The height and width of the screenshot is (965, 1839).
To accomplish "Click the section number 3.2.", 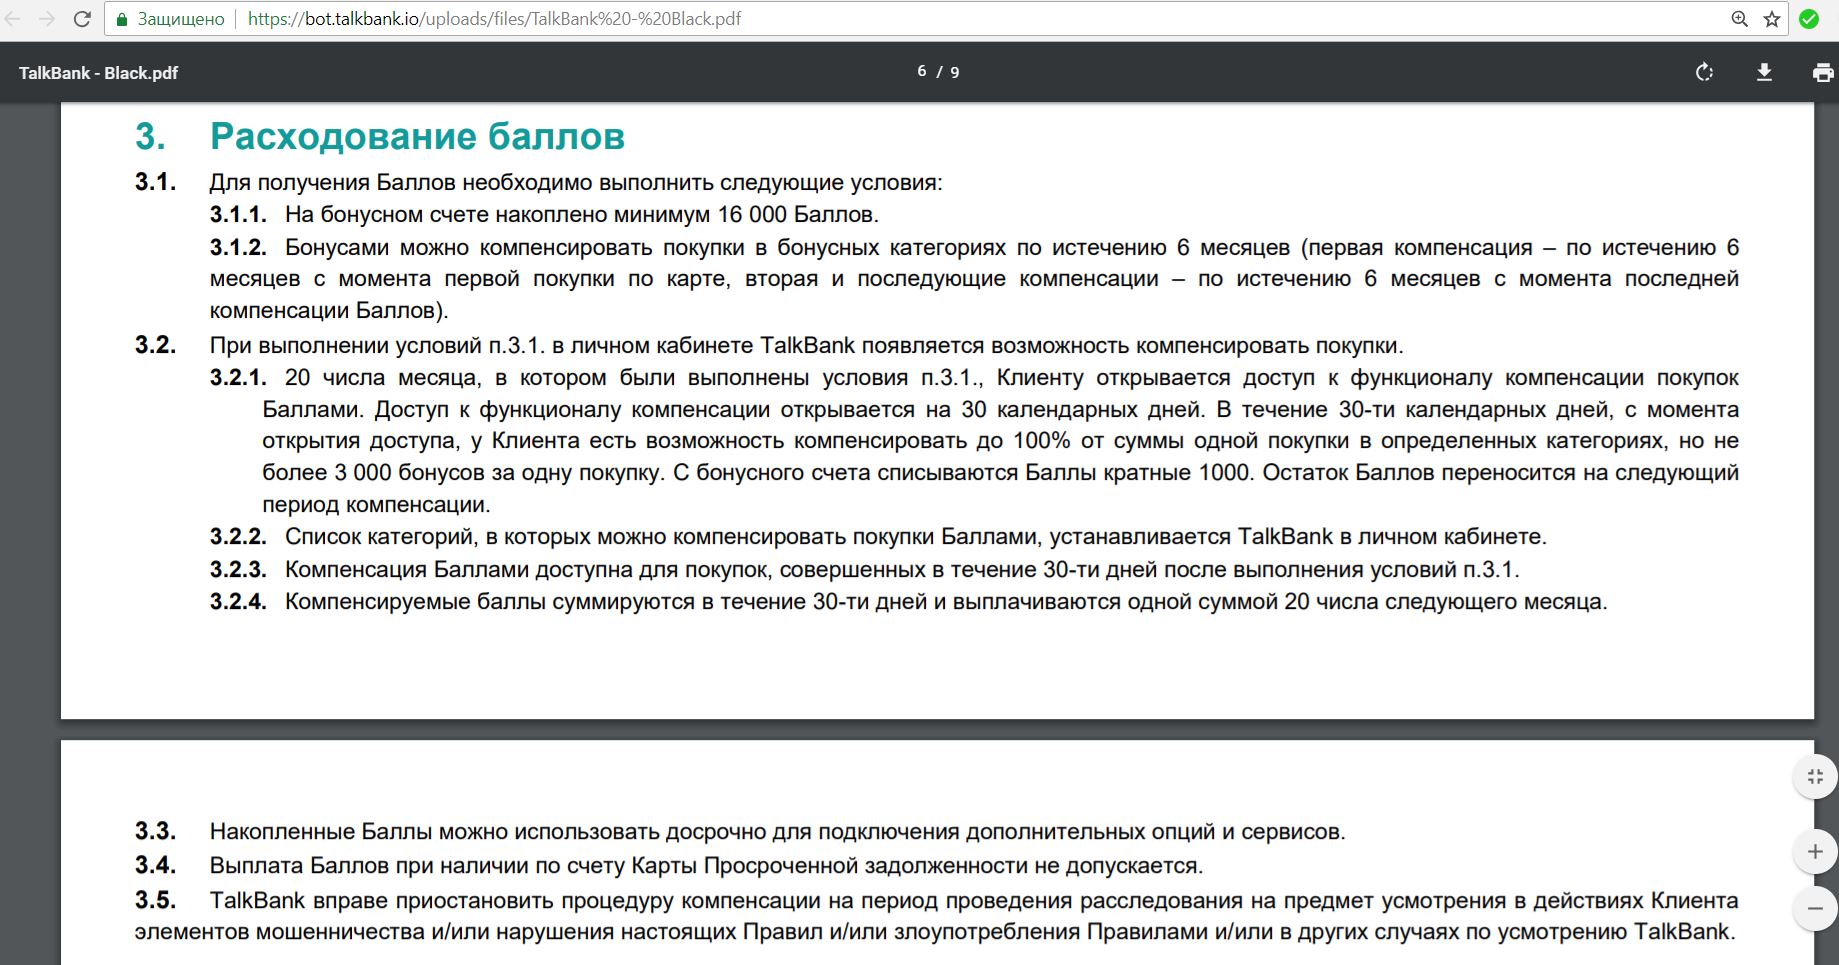I will point(155,345).
